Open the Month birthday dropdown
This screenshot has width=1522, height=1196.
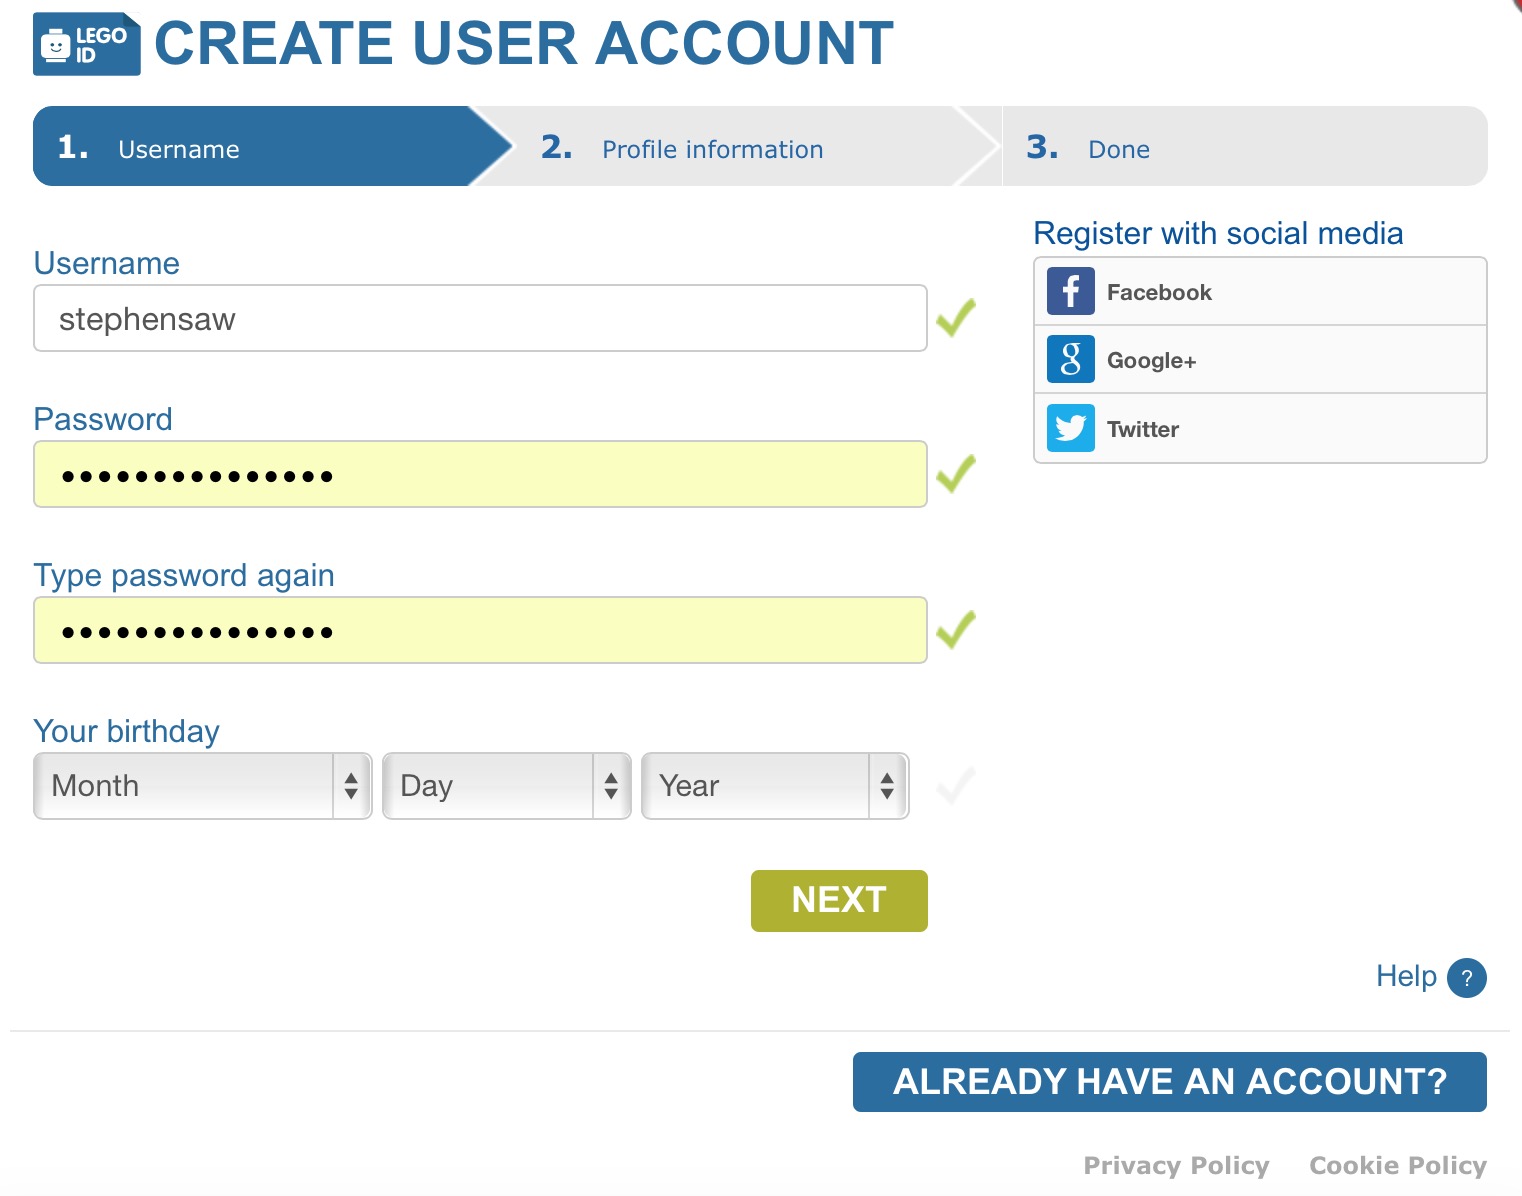[203, 786]
